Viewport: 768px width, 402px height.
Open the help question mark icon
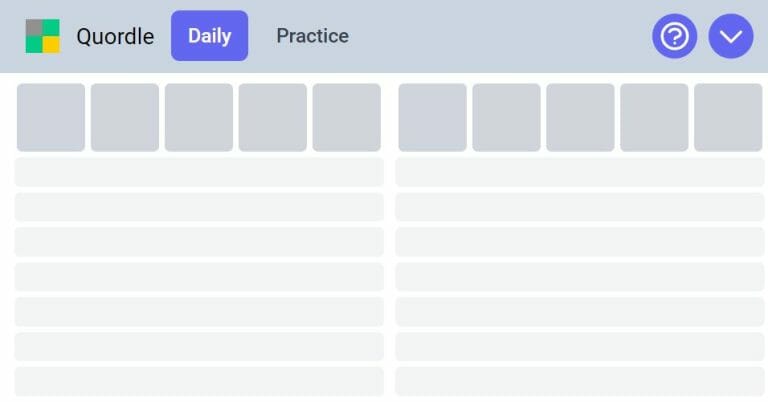674,36
